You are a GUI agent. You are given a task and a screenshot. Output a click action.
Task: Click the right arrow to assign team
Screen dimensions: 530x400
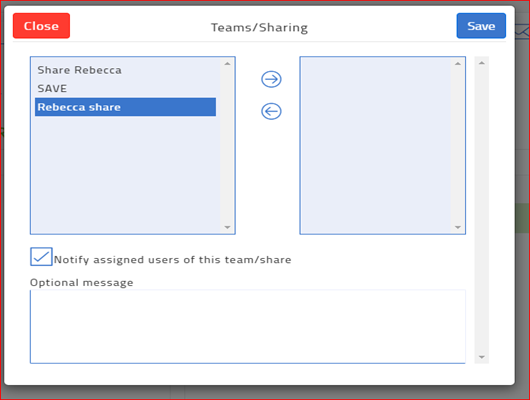click(271, 79)
